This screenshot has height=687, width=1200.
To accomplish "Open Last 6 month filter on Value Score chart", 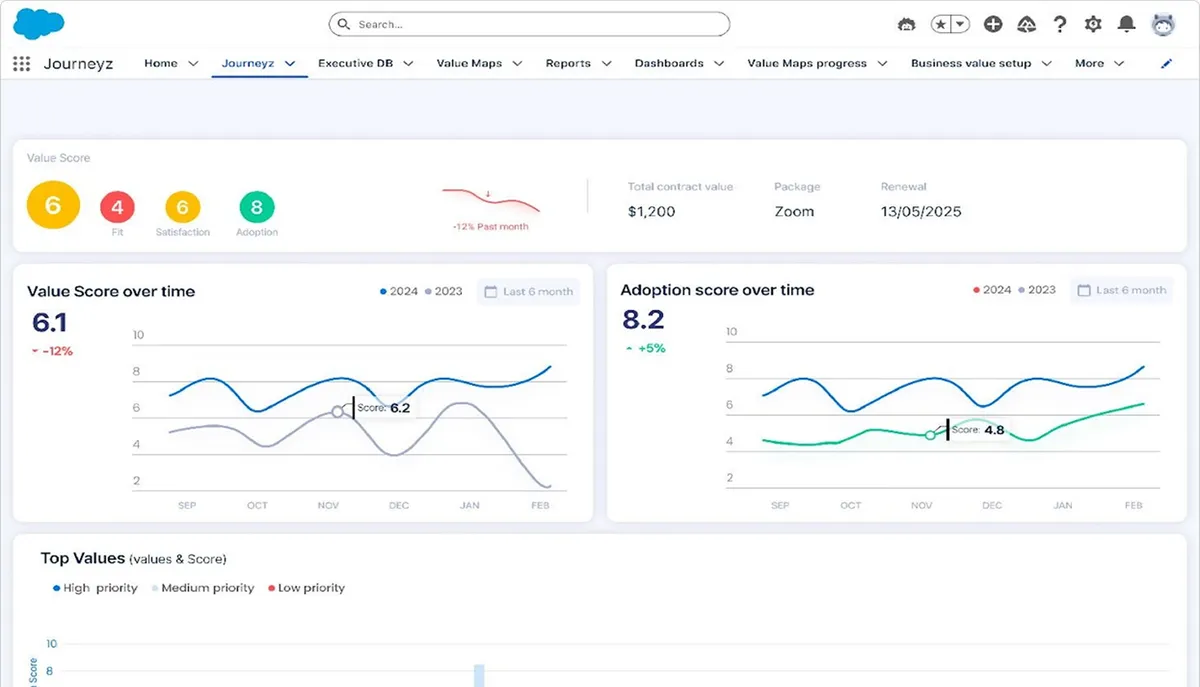I will (x=528, y=292).
